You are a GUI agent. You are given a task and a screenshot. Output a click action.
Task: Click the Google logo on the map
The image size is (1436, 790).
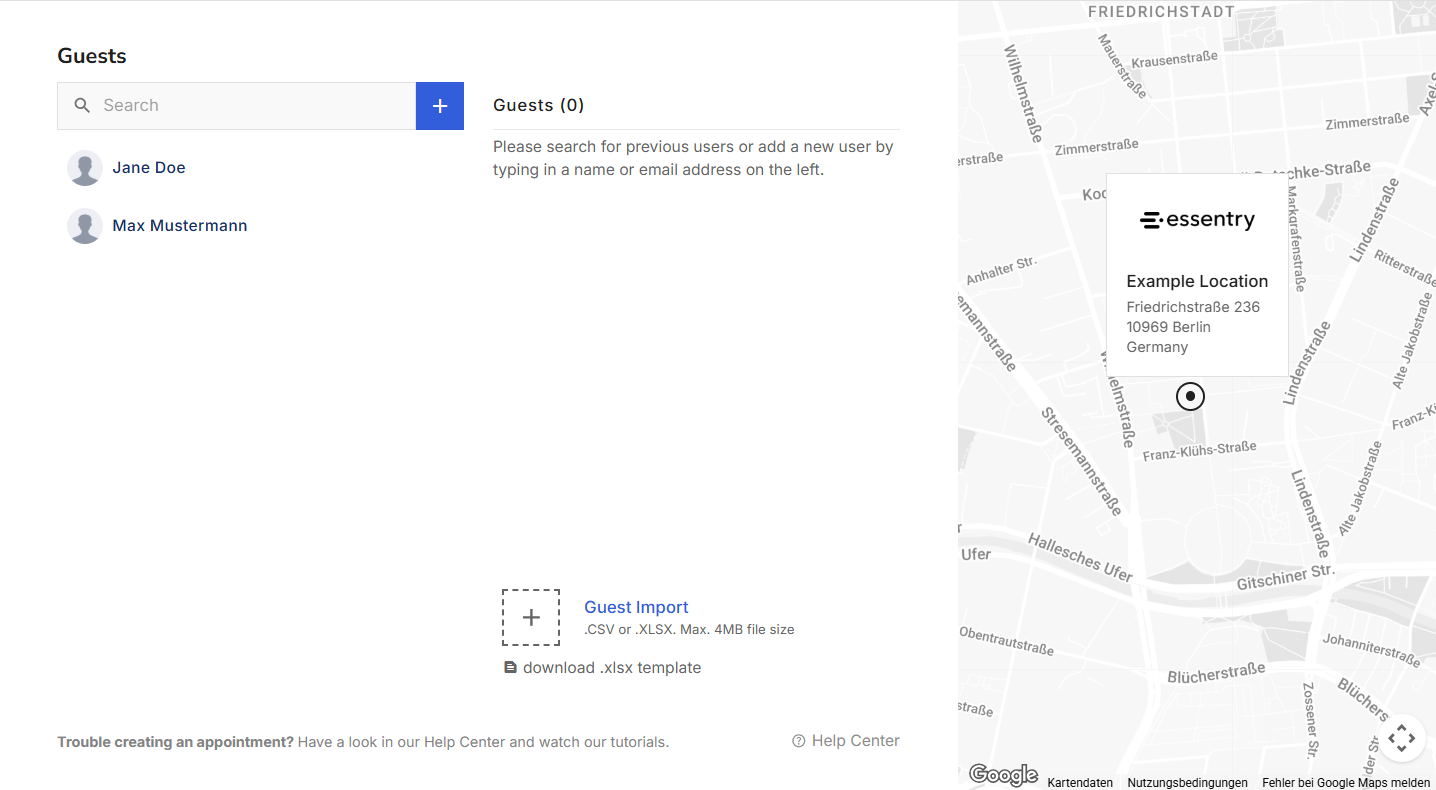click(1004, 775)
